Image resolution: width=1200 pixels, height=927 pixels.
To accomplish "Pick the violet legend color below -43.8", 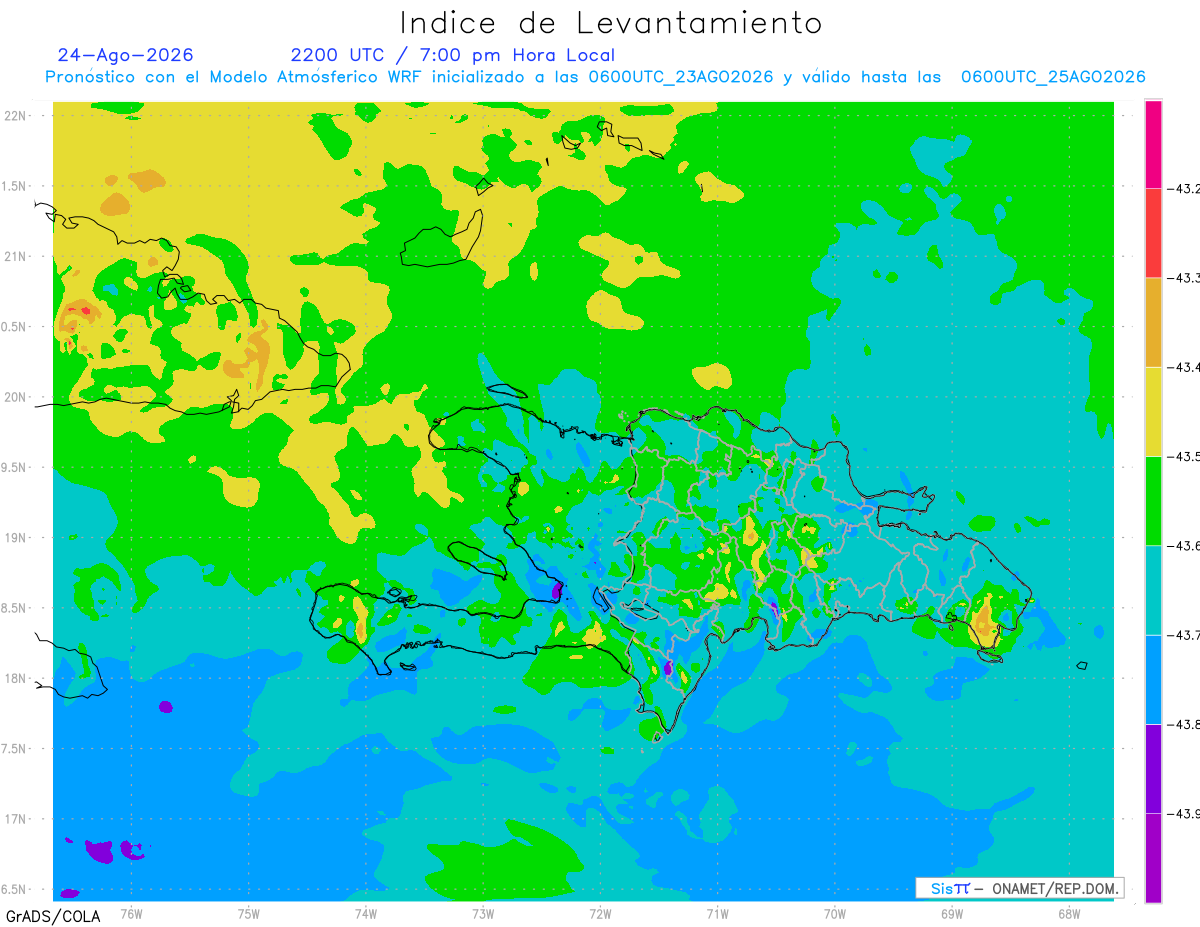I will pyautogui.click(x=1153, y=768).
